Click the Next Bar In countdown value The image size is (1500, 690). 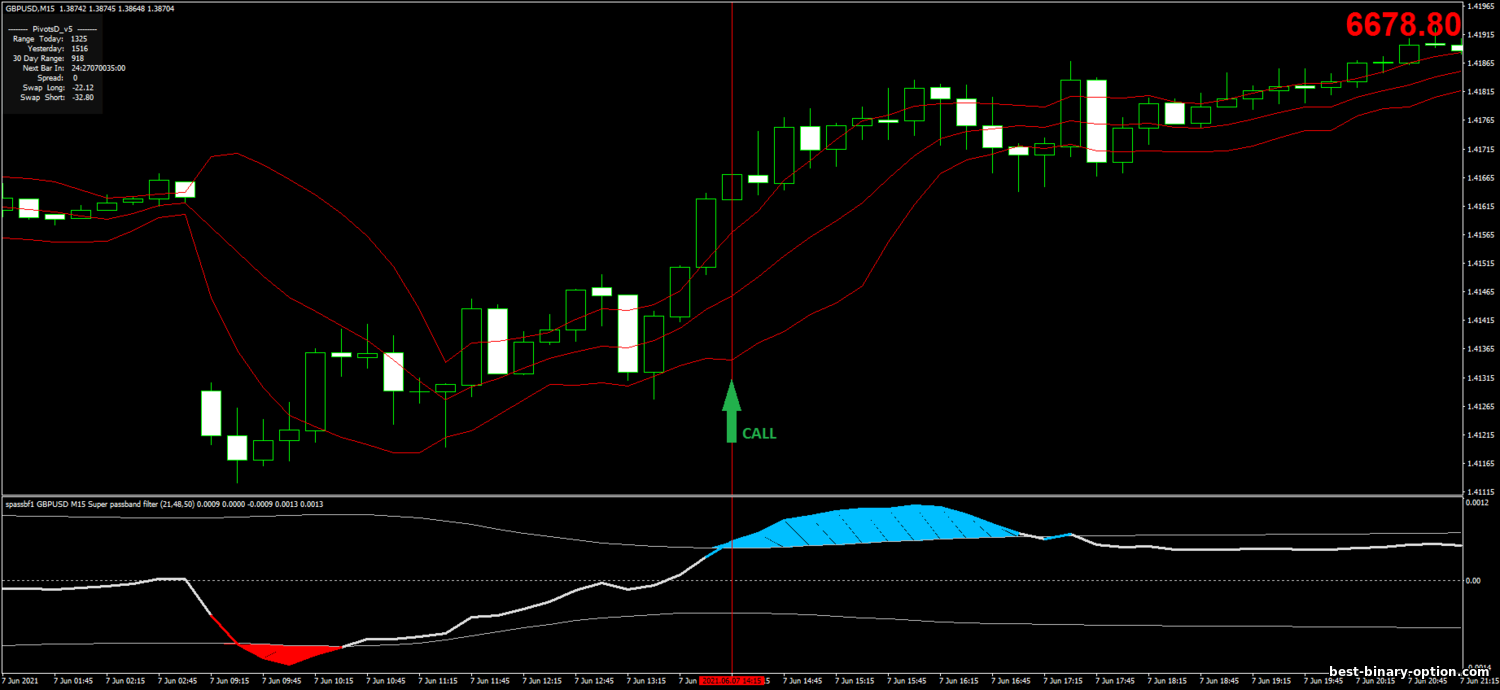coord(98,68)
